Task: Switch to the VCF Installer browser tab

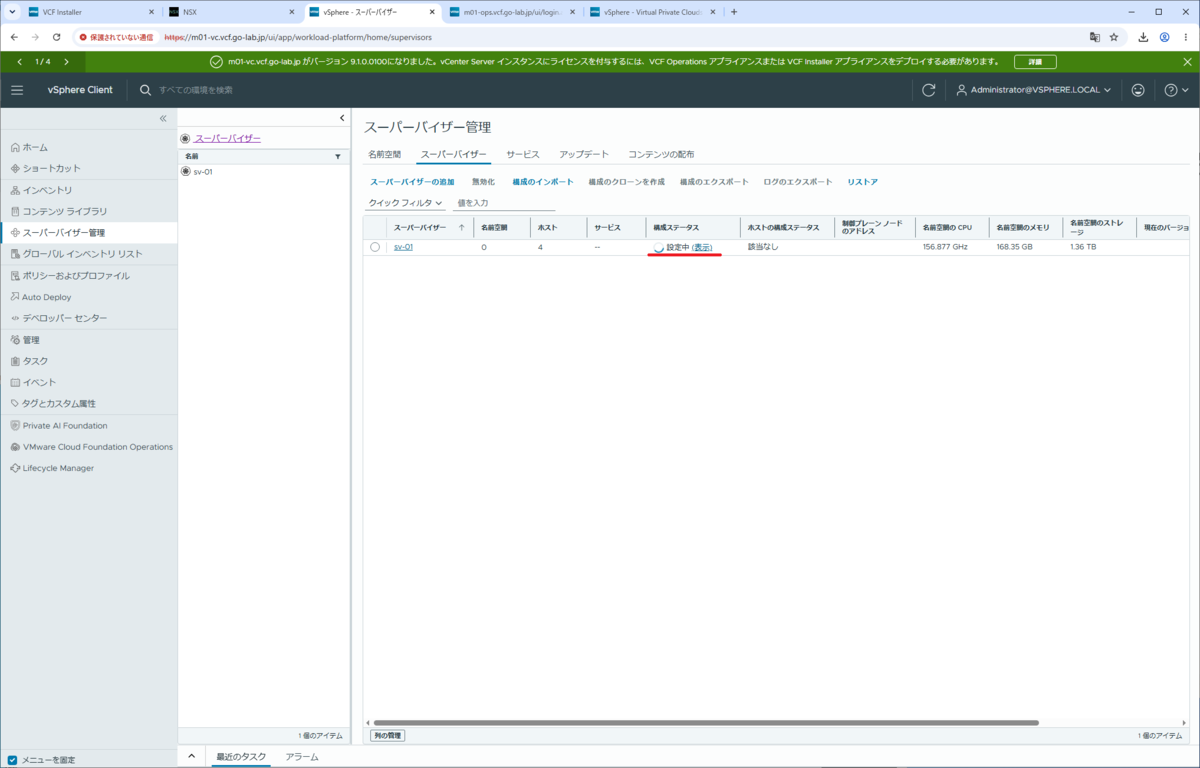Action: coord(90,12)
